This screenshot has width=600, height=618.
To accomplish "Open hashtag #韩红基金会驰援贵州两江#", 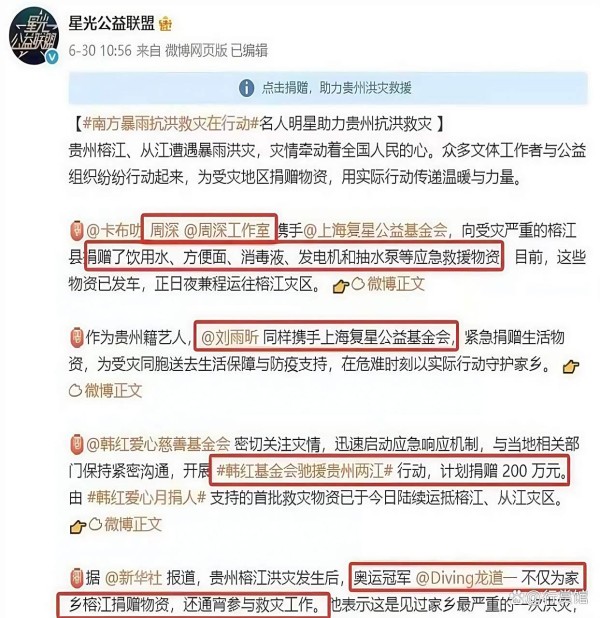I will click(305, 471).
